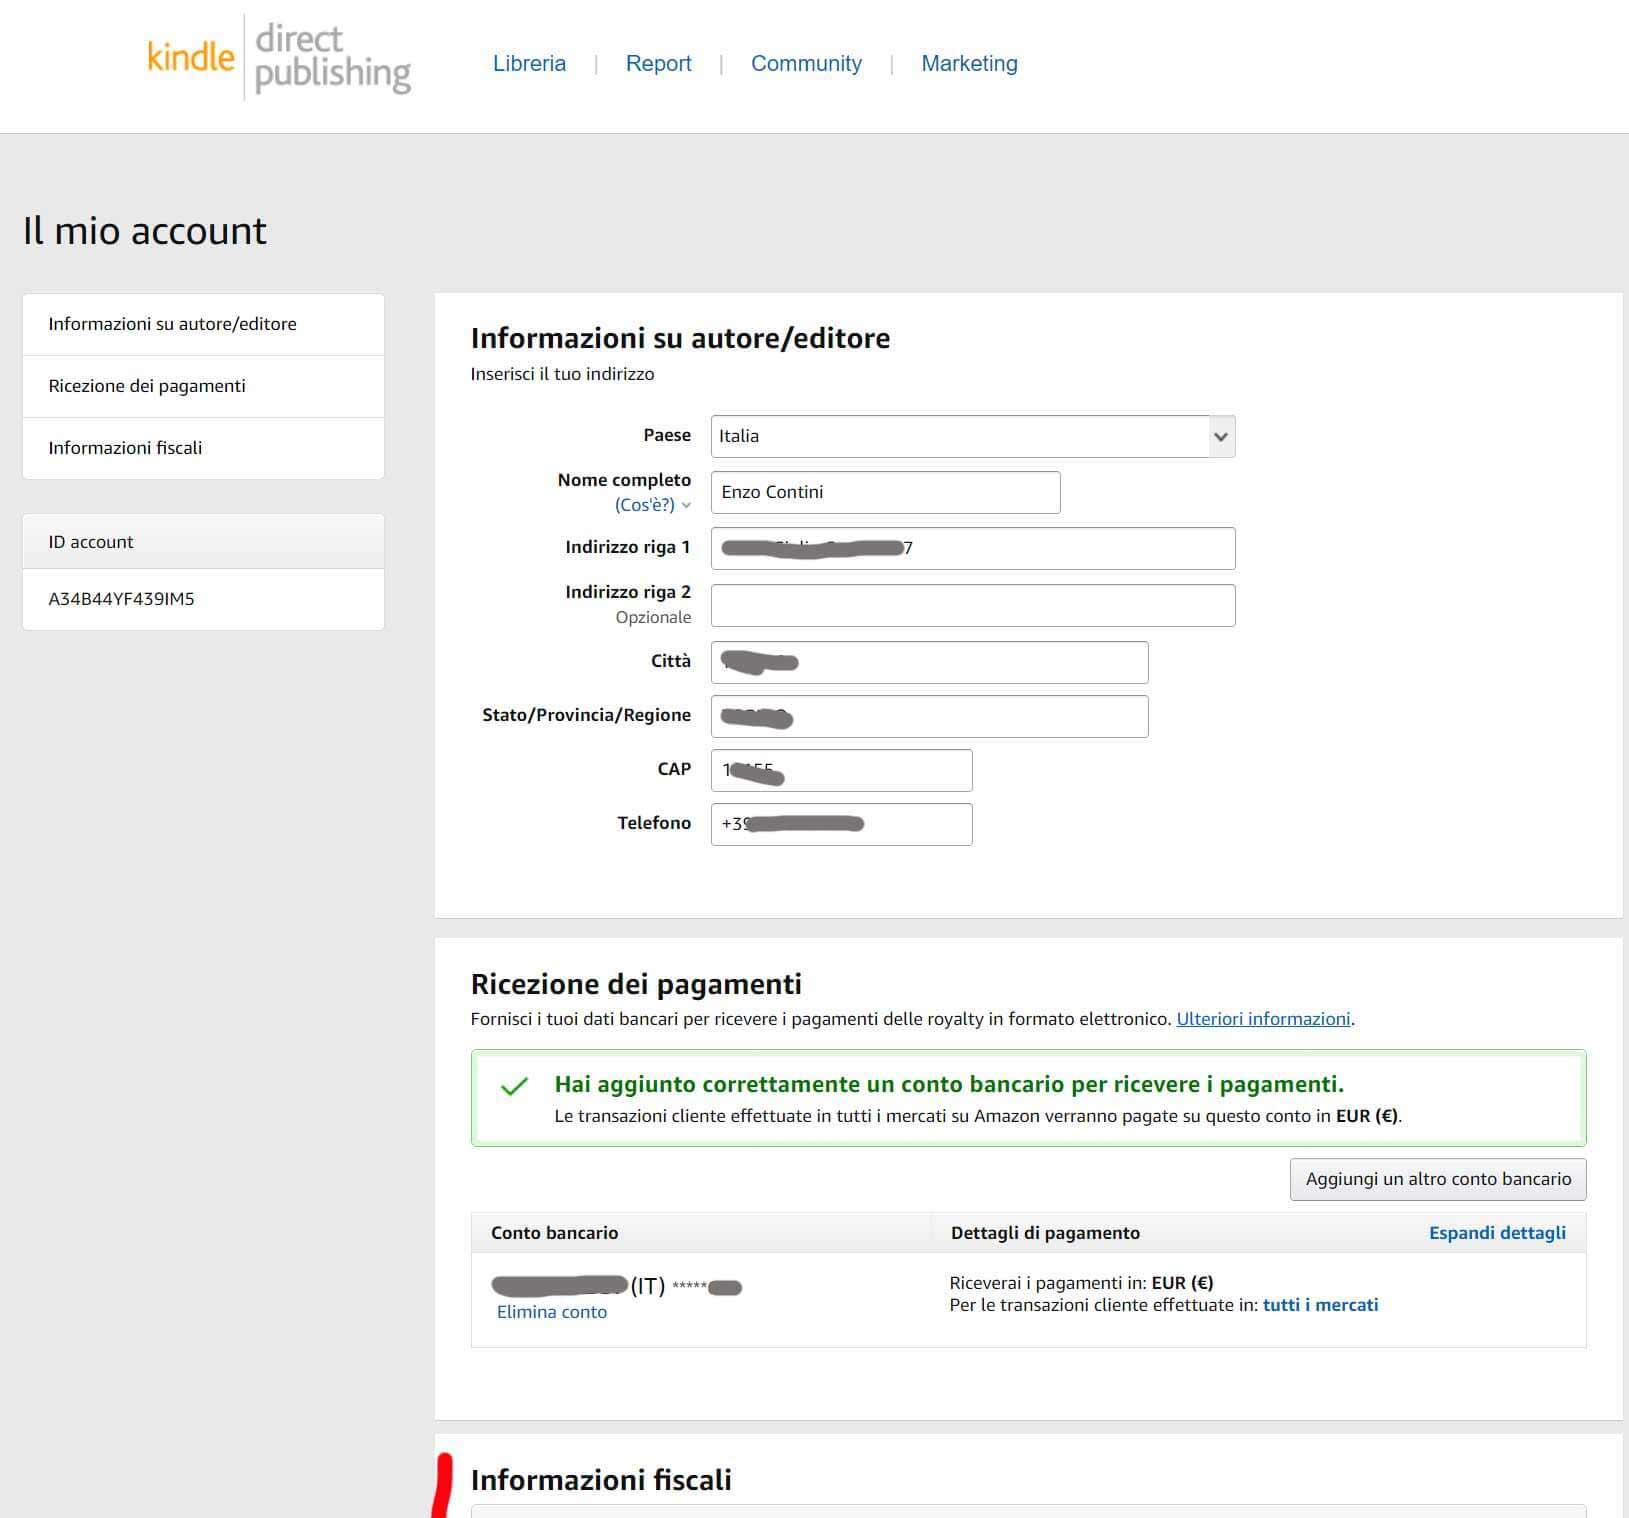
Task: Click Espandi dettagli to expand payment details
Action: (x=1496, y=1233)
